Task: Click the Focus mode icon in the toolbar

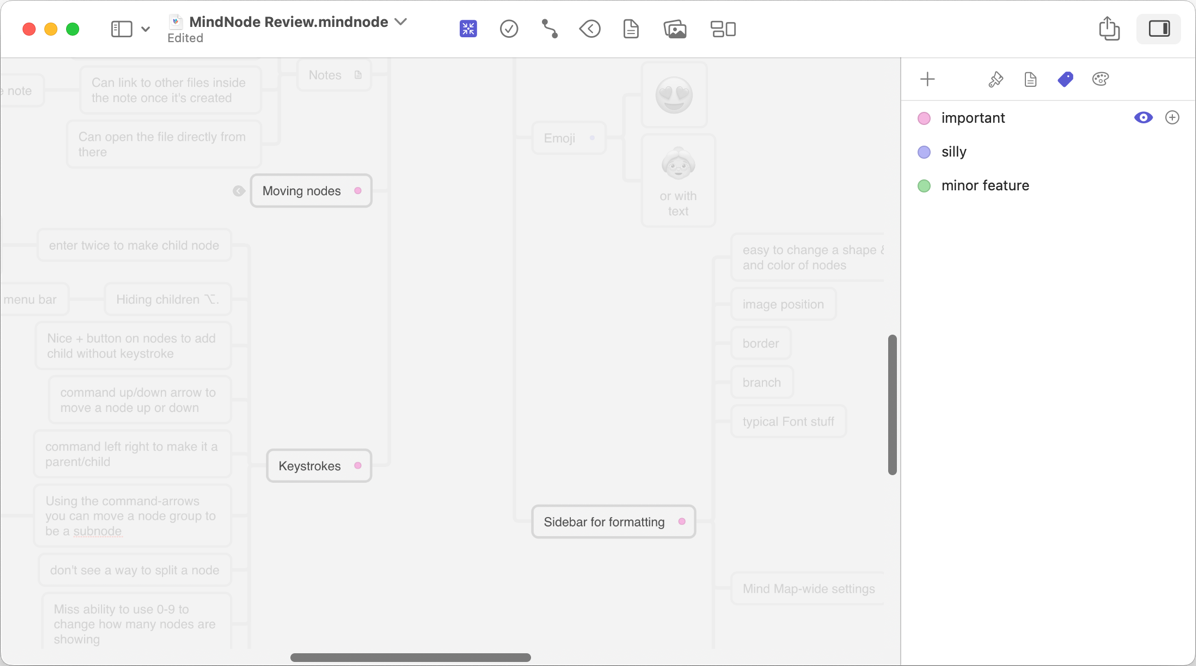Action: coord(468,29)
